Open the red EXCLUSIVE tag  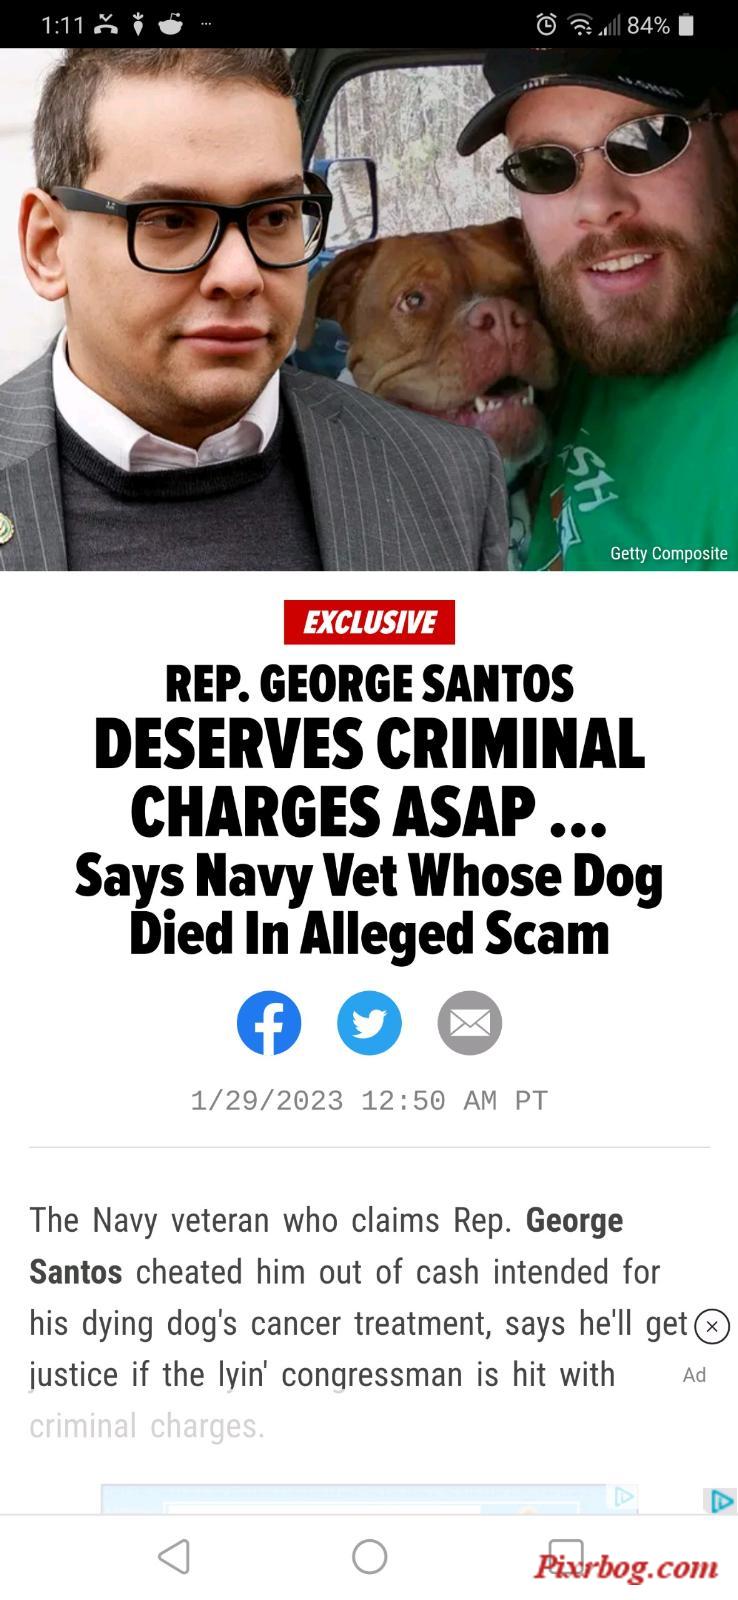(369, 622)
